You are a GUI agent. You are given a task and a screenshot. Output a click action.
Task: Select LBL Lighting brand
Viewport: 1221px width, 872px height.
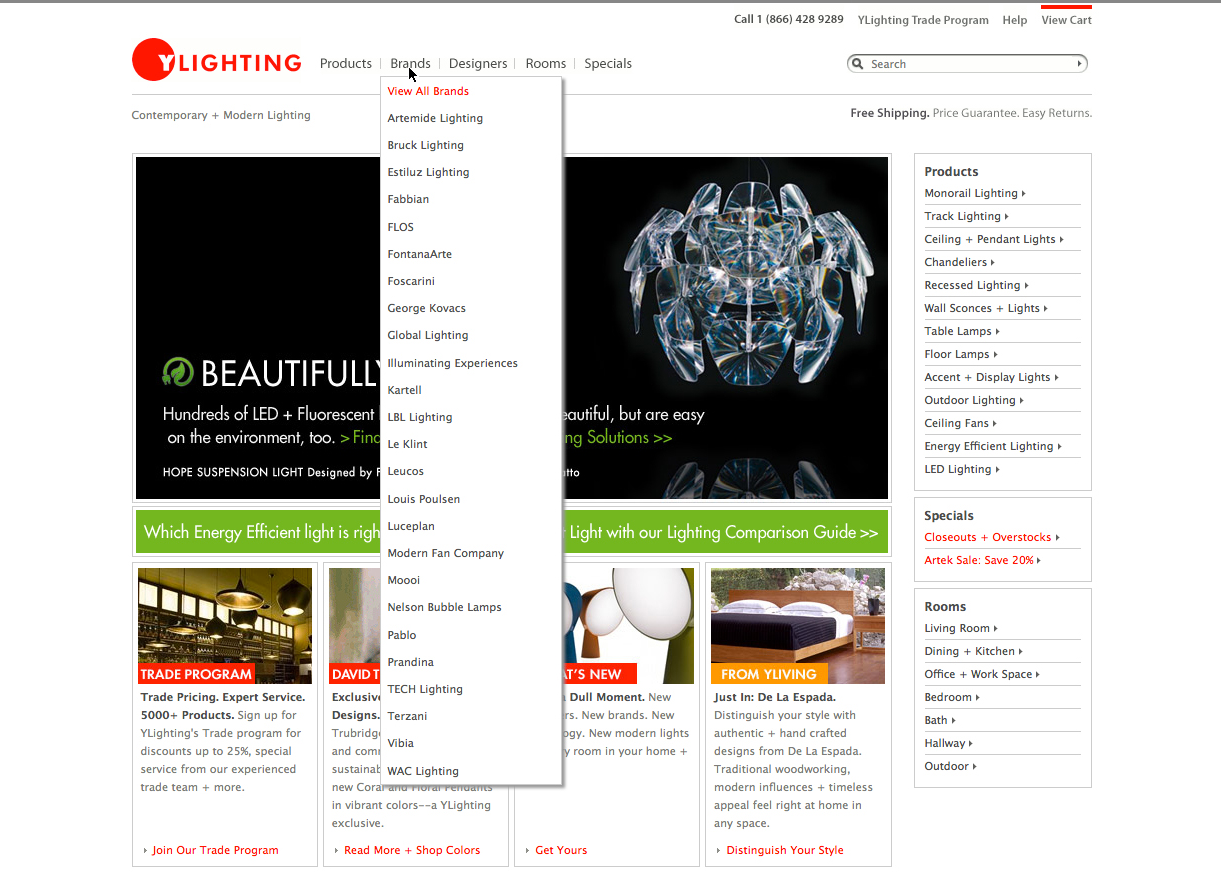pyautogui.click(x=420, y=417)
